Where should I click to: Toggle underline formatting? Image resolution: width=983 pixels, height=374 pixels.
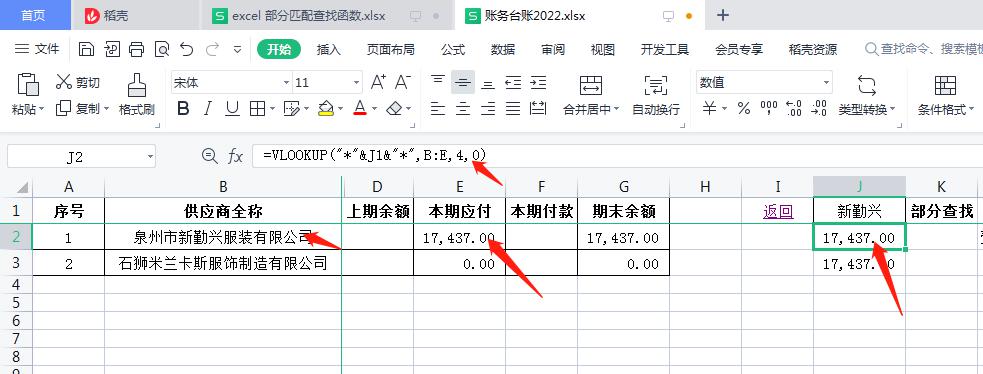[x=233, y=109]
